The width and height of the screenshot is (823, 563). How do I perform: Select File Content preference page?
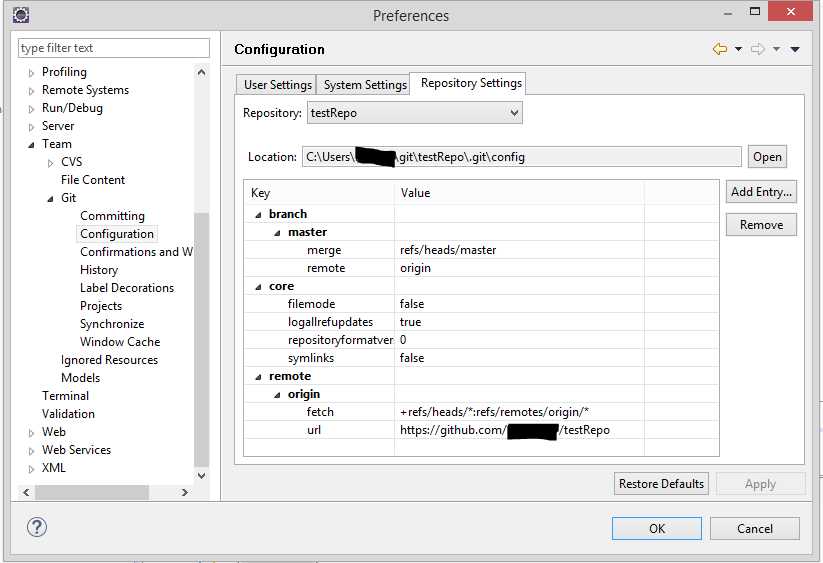(x=93, y=180)
